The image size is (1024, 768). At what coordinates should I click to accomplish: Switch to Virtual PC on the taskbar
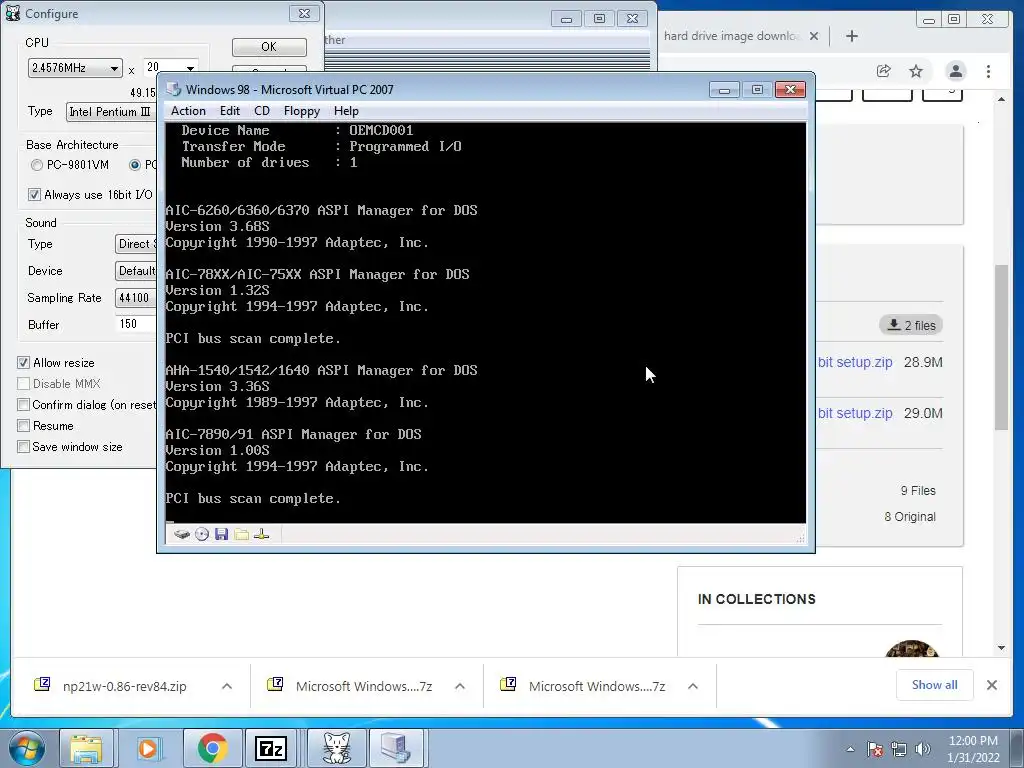pyautogui.click(x=396, y=748)
